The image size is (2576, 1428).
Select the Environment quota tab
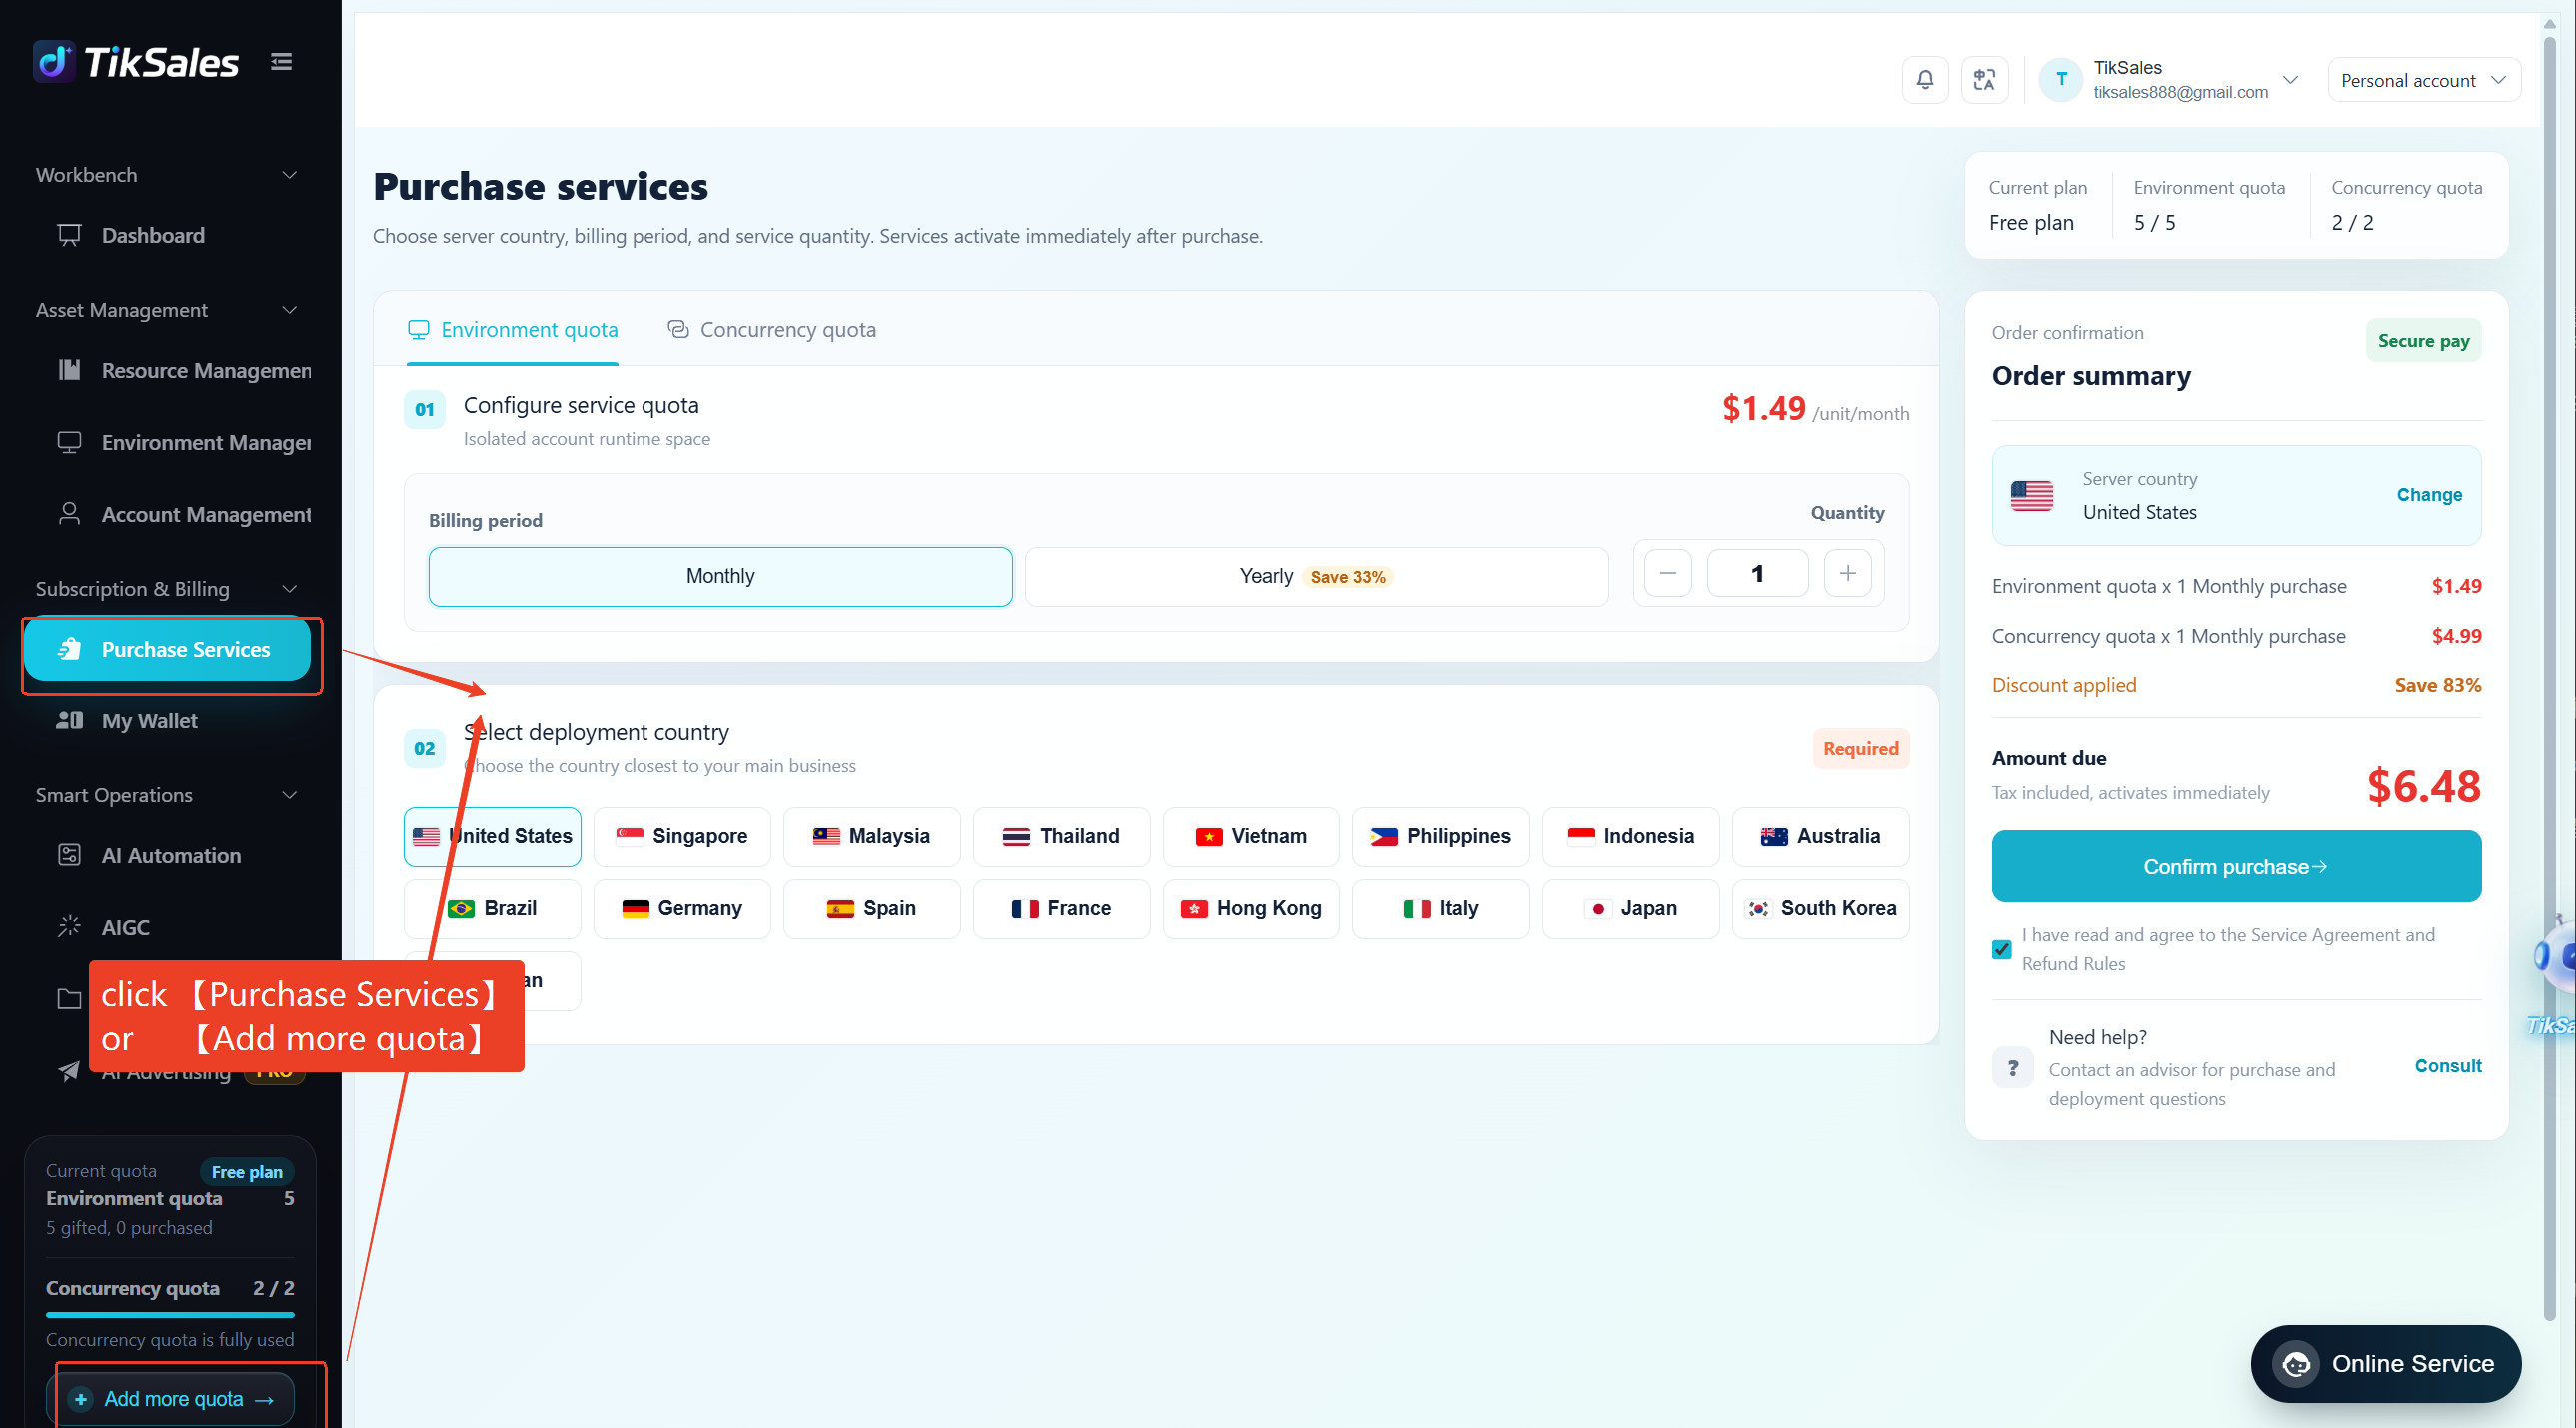point(512,329)
